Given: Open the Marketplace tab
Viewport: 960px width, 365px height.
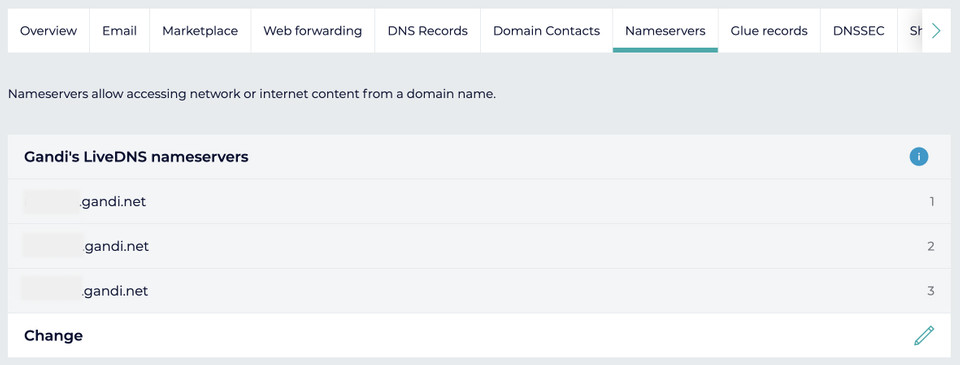Looking at the screenshot, I should click(x=200, y=31).
